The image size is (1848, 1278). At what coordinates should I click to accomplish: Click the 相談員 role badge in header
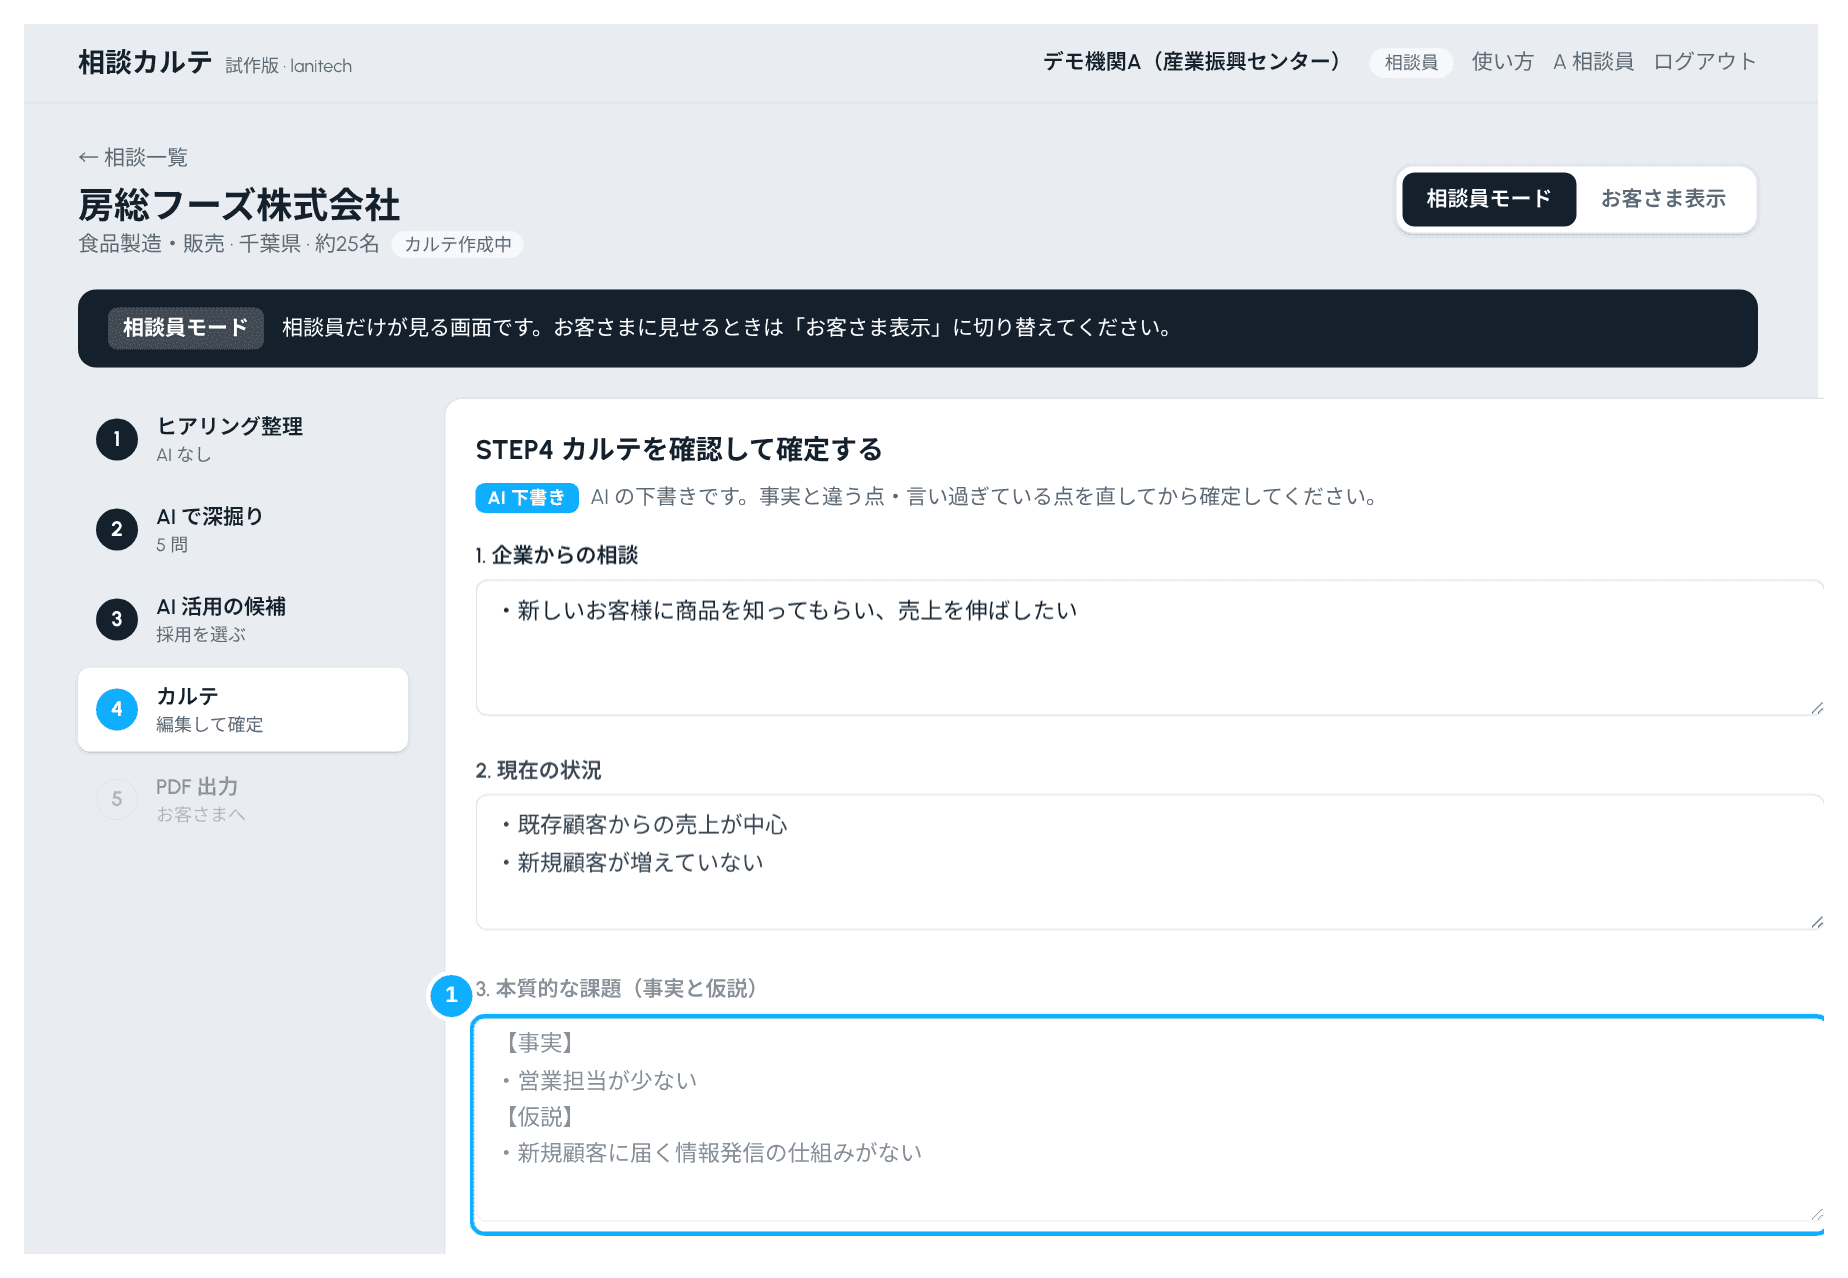pyautogui.click(x=1411, y=62)
